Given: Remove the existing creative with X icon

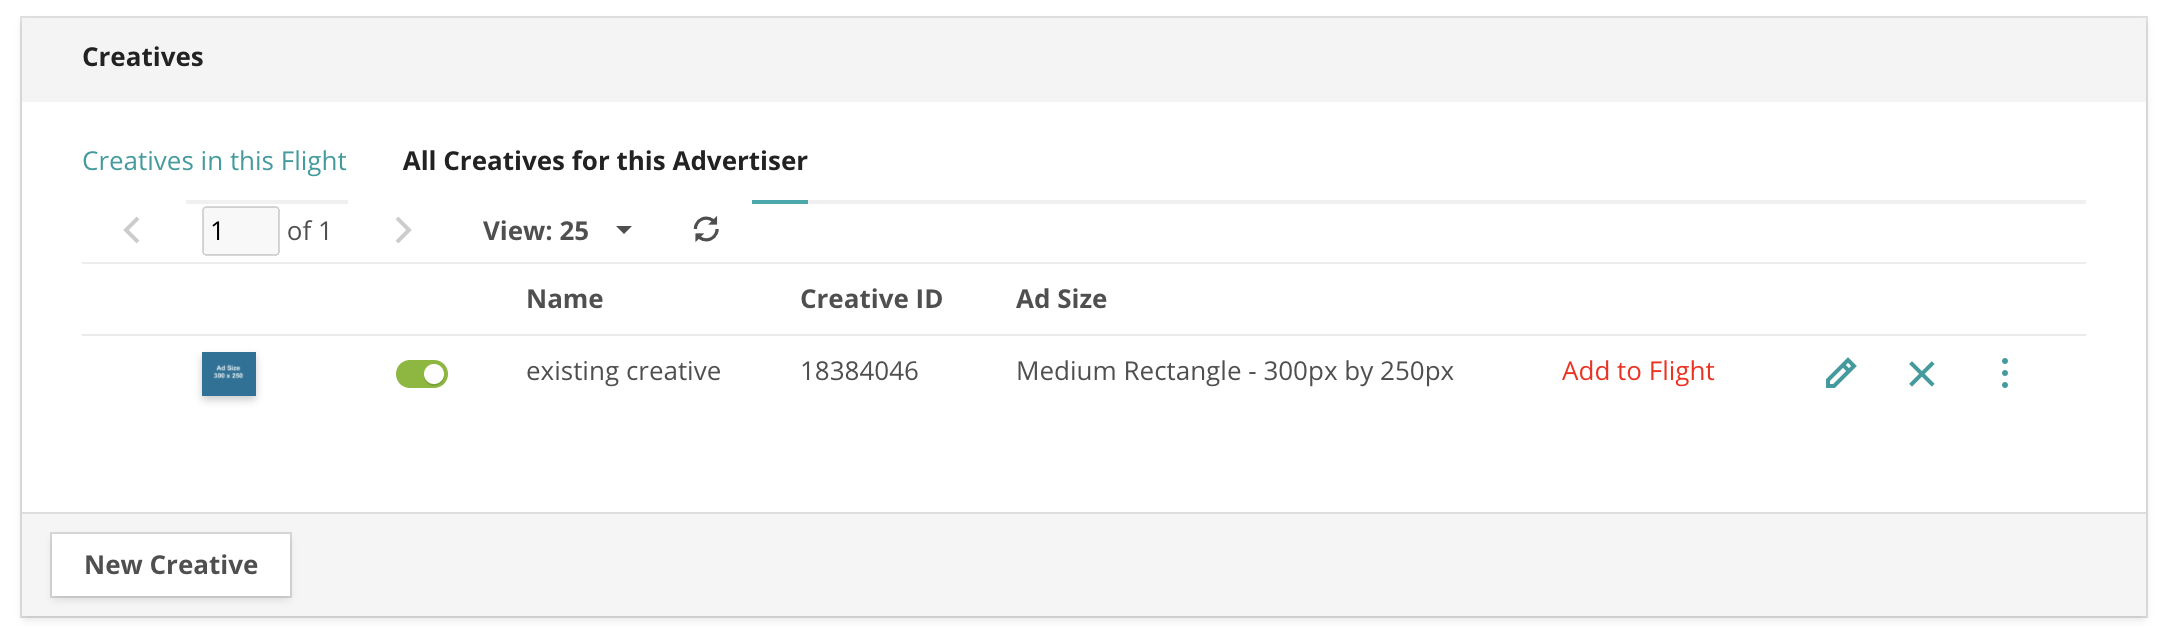Looking at the screenshot, I should click(1921, 374).
